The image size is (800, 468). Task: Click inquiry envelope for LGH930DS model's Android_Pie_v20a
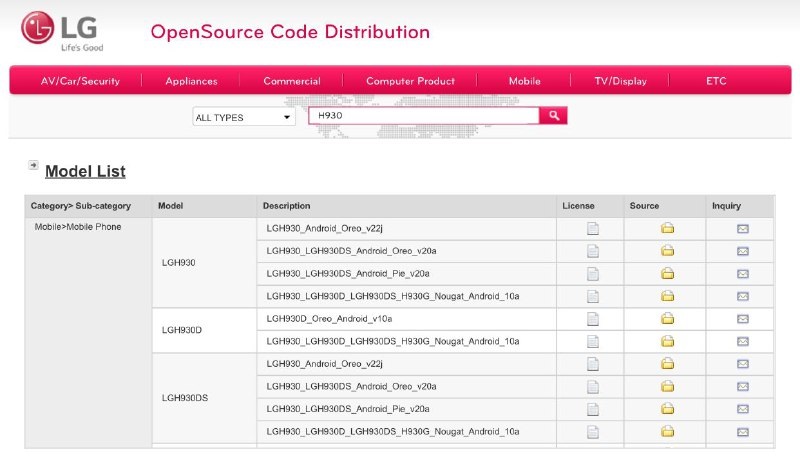coord(743,409)
